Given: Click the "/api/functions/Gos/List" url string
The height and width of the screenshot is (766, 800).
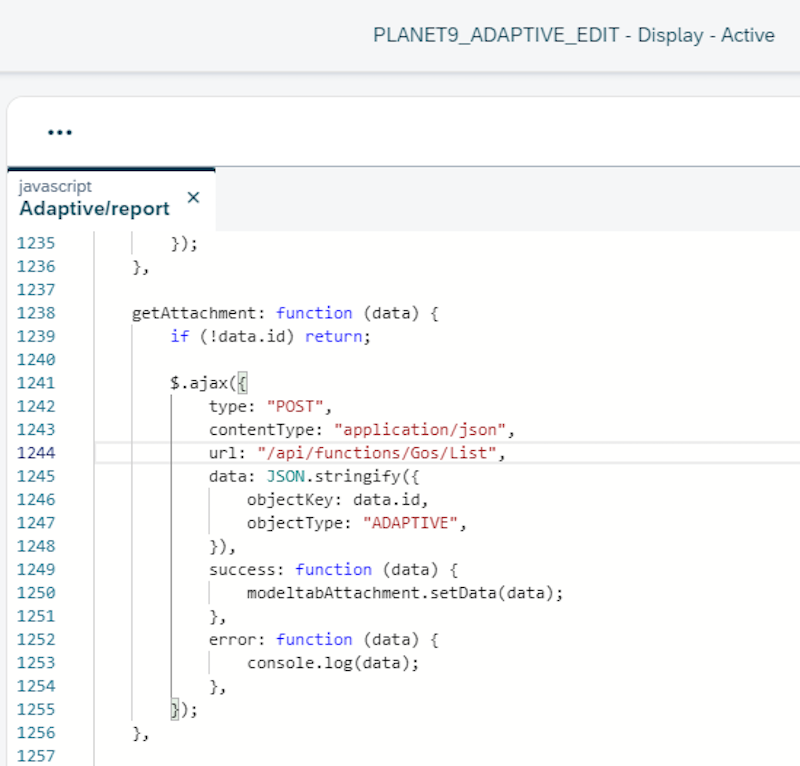Looking at the screenshot, I should (377, 453).
